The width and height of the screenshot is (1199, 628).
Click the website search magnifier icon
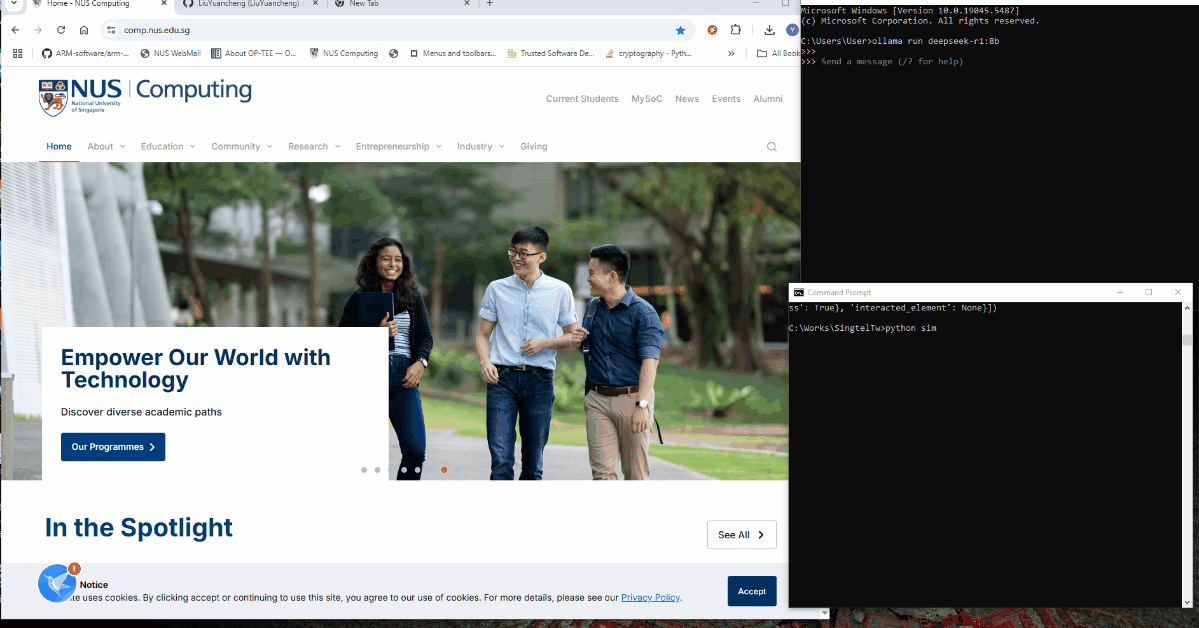772,147
